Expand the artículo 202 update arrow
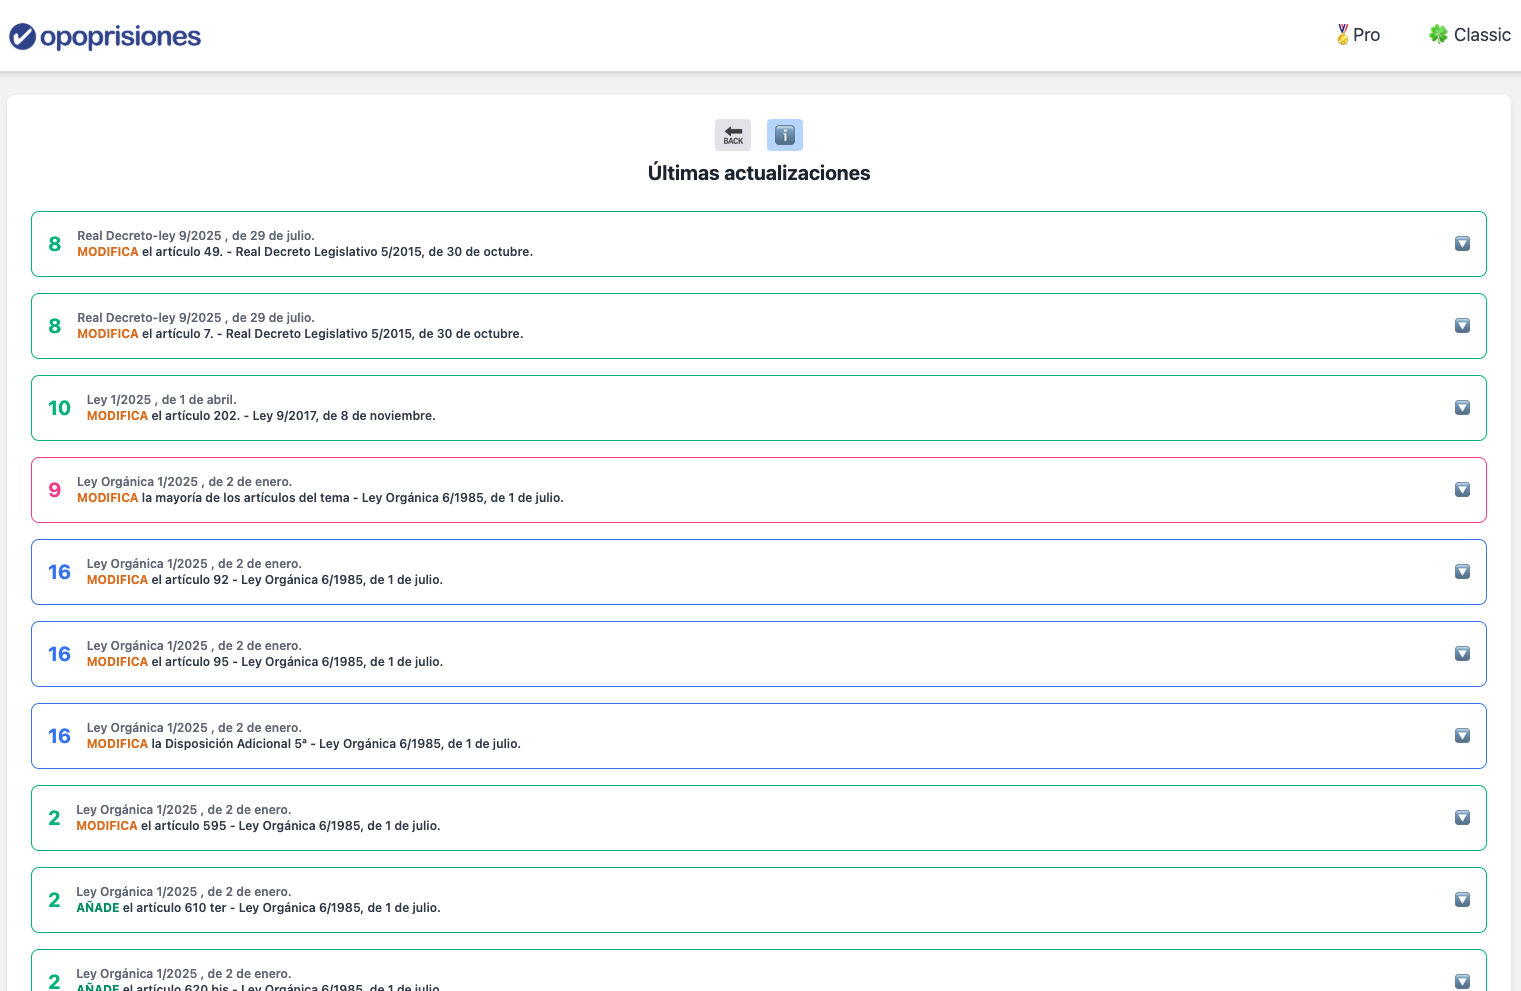The width and height of the screenshot is (1521, 991). click(x=1462, y=408)
